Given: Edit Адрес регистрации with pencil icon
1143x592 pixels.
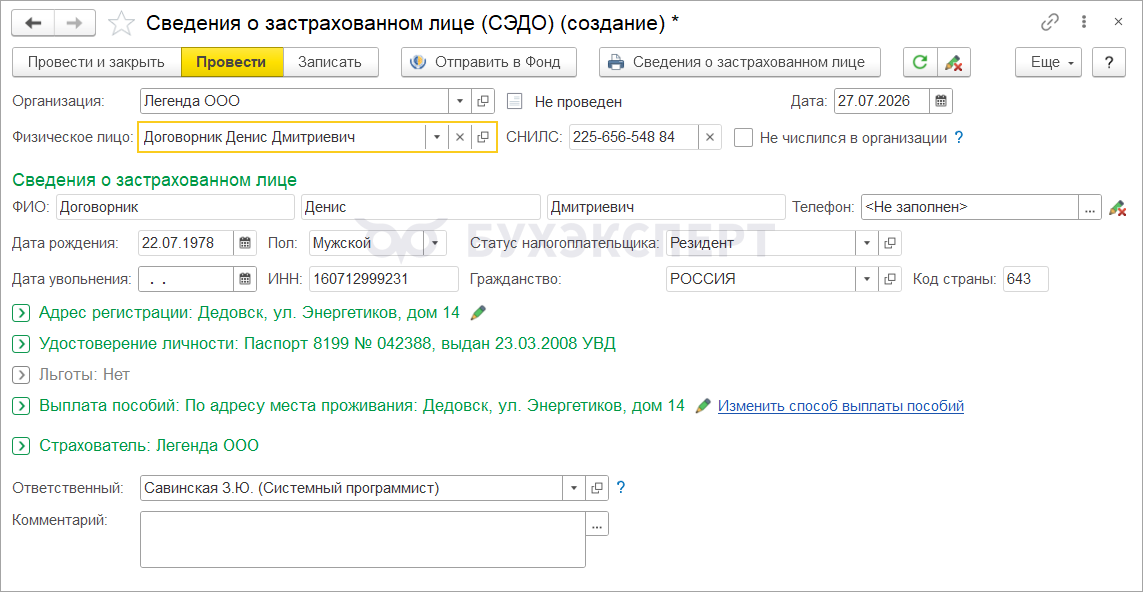Looking at the screenshot, I should tap(477, 313).
